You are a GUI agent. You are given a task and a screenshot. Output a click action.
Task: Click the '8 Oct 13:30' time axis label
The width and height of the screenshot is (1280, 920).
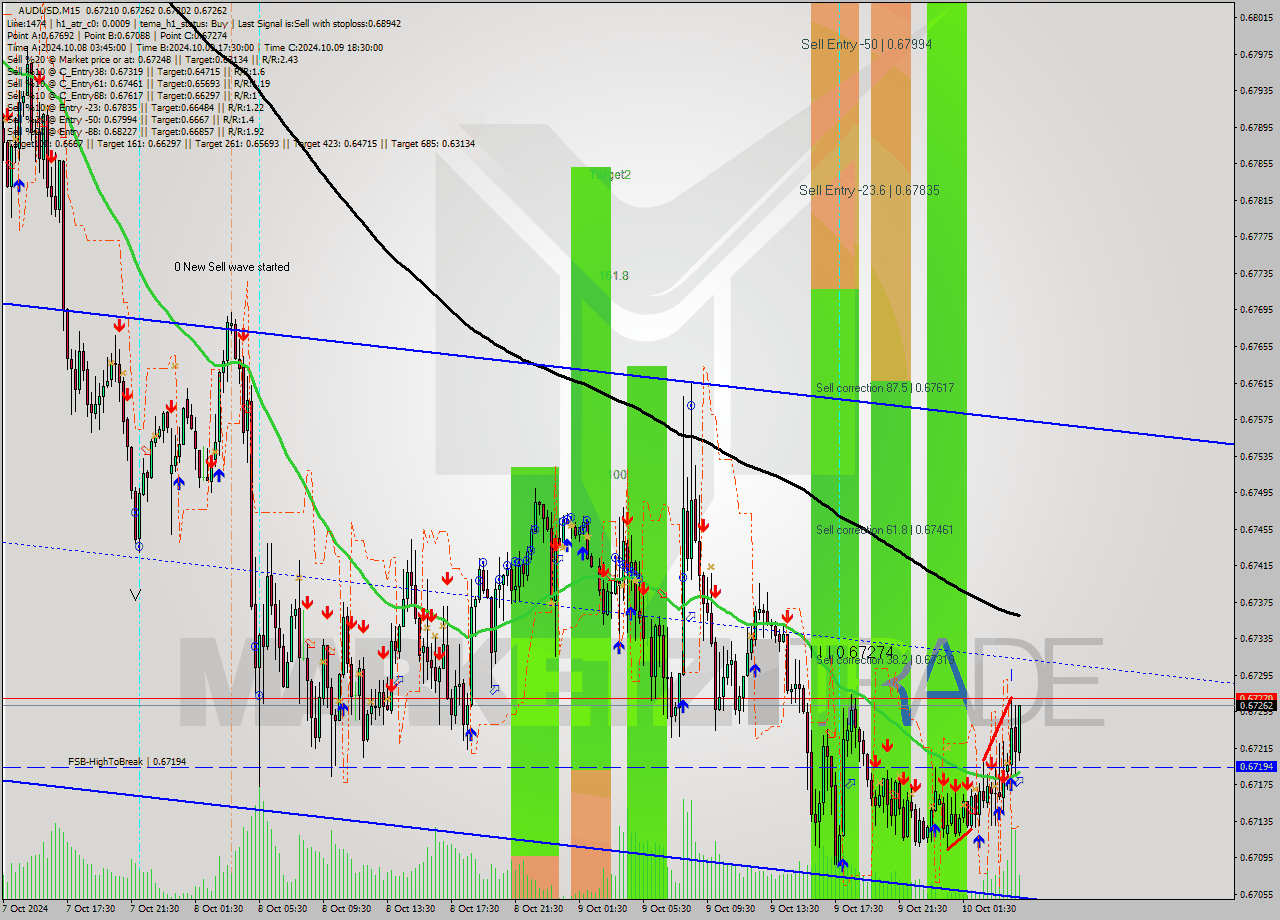pyautogui.click(x=410, y=909)
